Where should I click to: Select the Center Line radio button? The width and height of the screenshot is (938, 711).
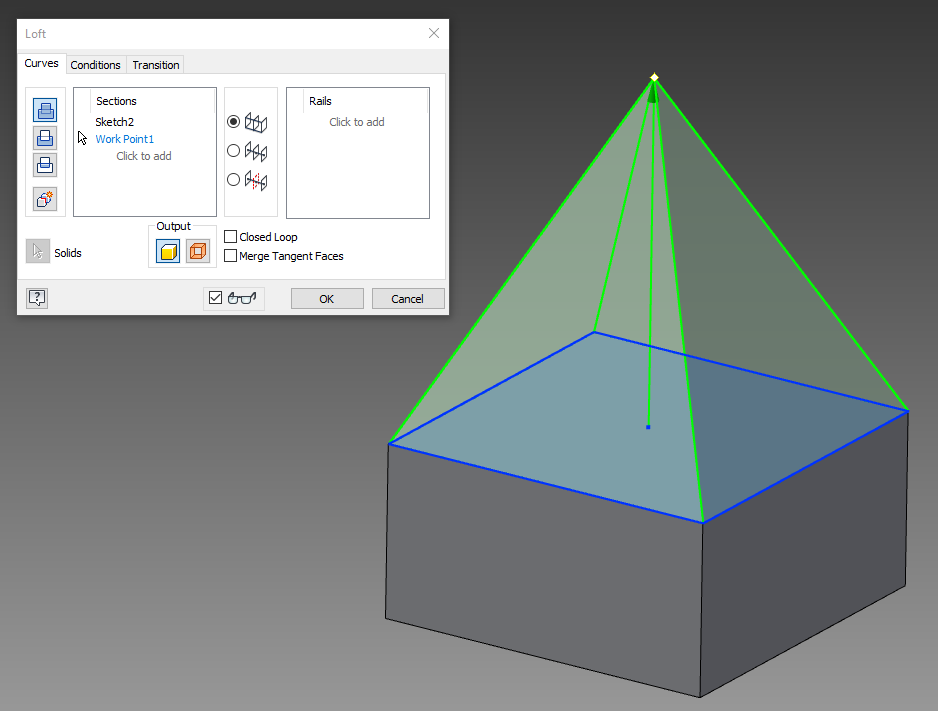[x=232, y=150]
